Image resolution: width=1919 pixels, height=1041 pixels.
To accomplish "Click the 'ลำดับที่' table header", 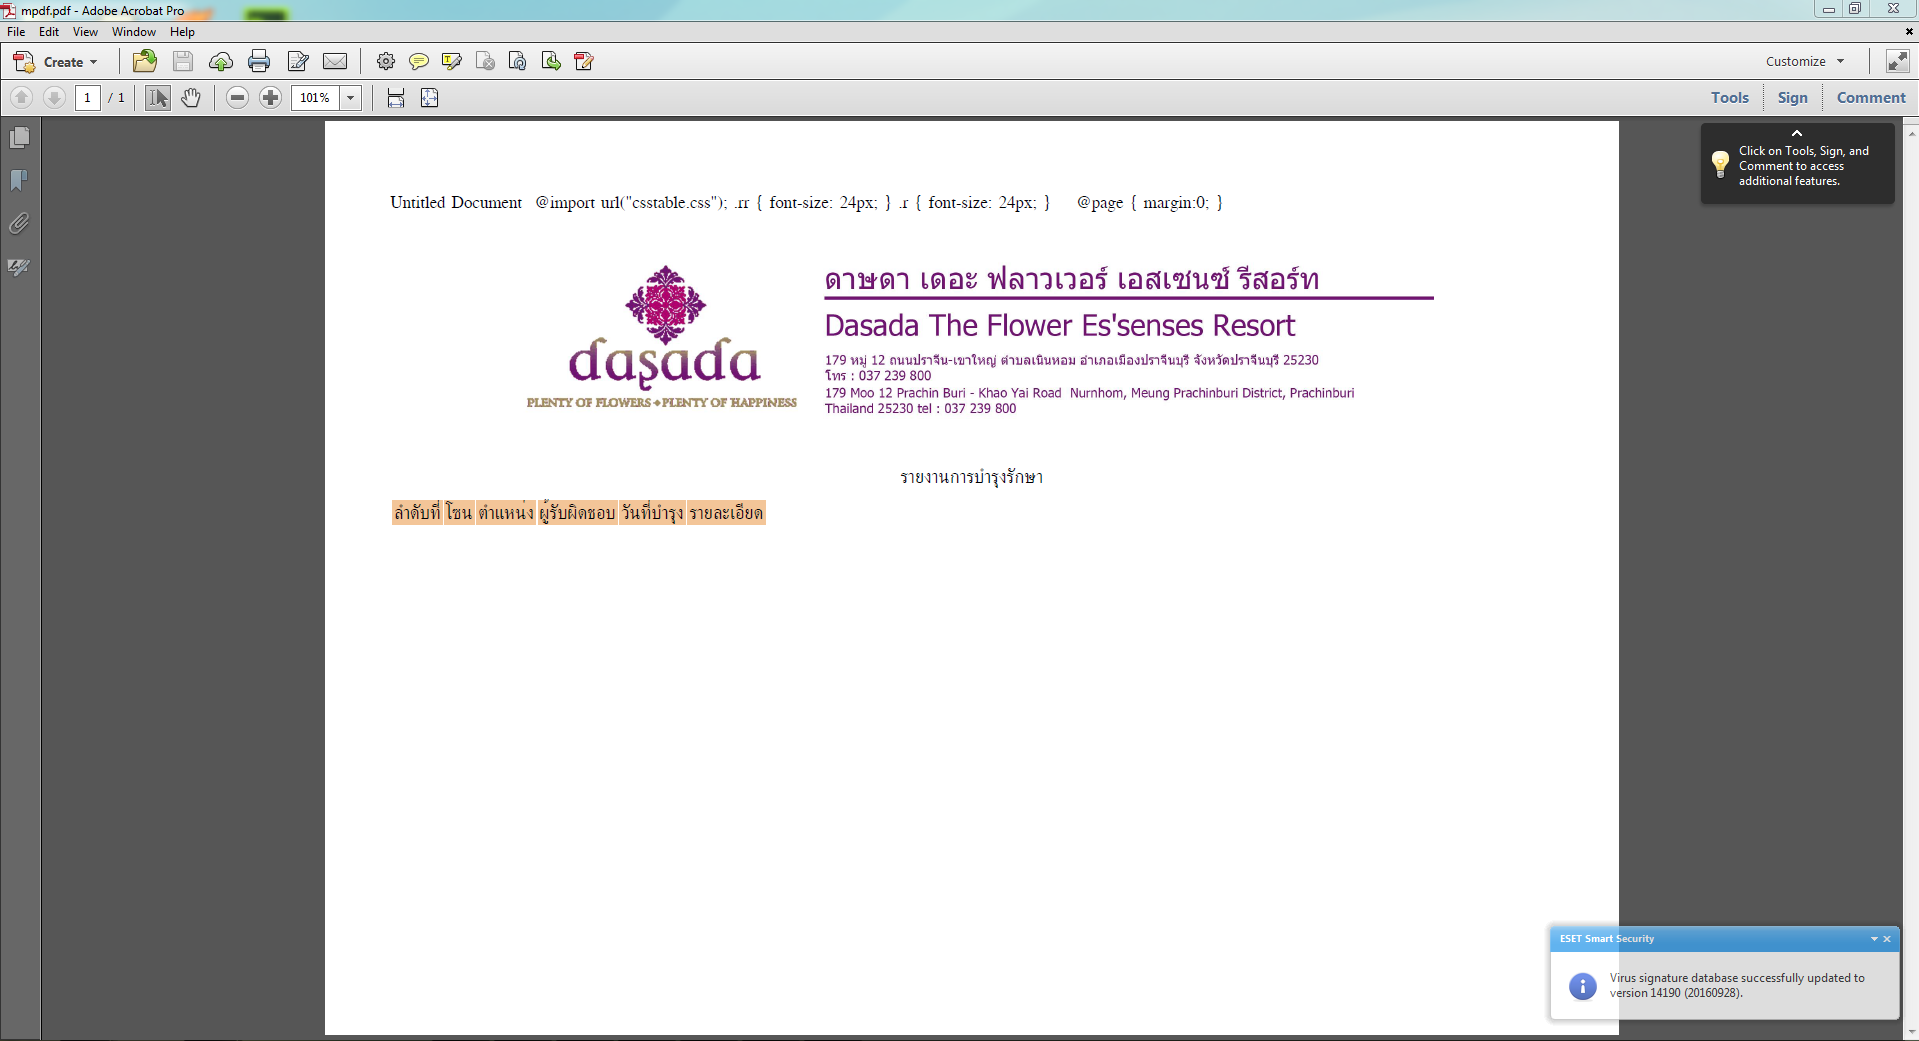I will 417,513.
